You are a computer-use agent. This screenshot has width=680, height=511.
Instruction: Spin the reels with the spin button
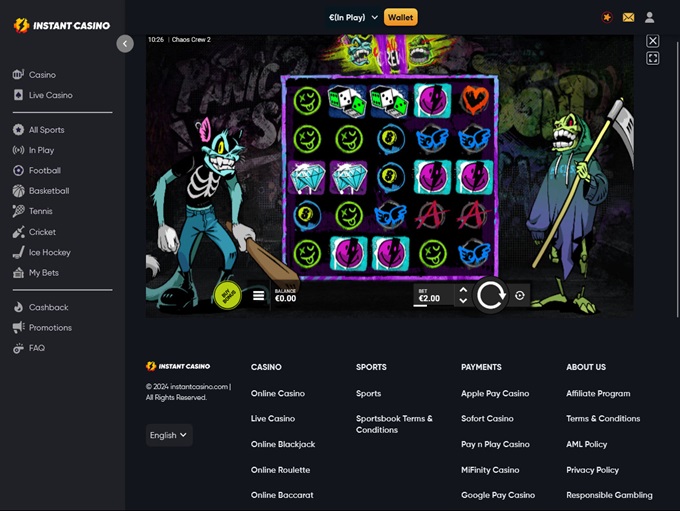(491, 295)
